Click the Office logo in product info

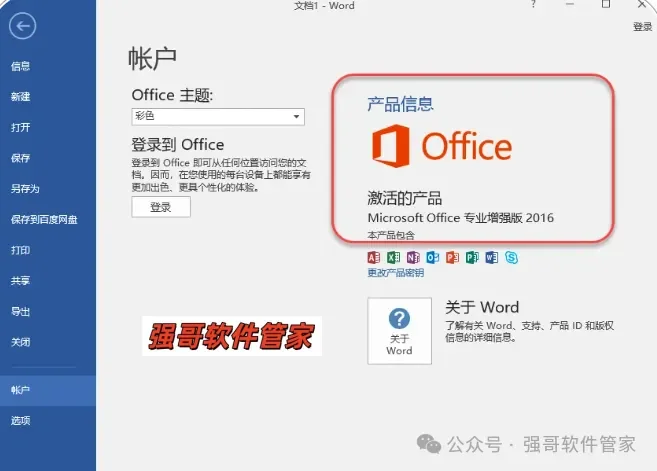[442, 146]
